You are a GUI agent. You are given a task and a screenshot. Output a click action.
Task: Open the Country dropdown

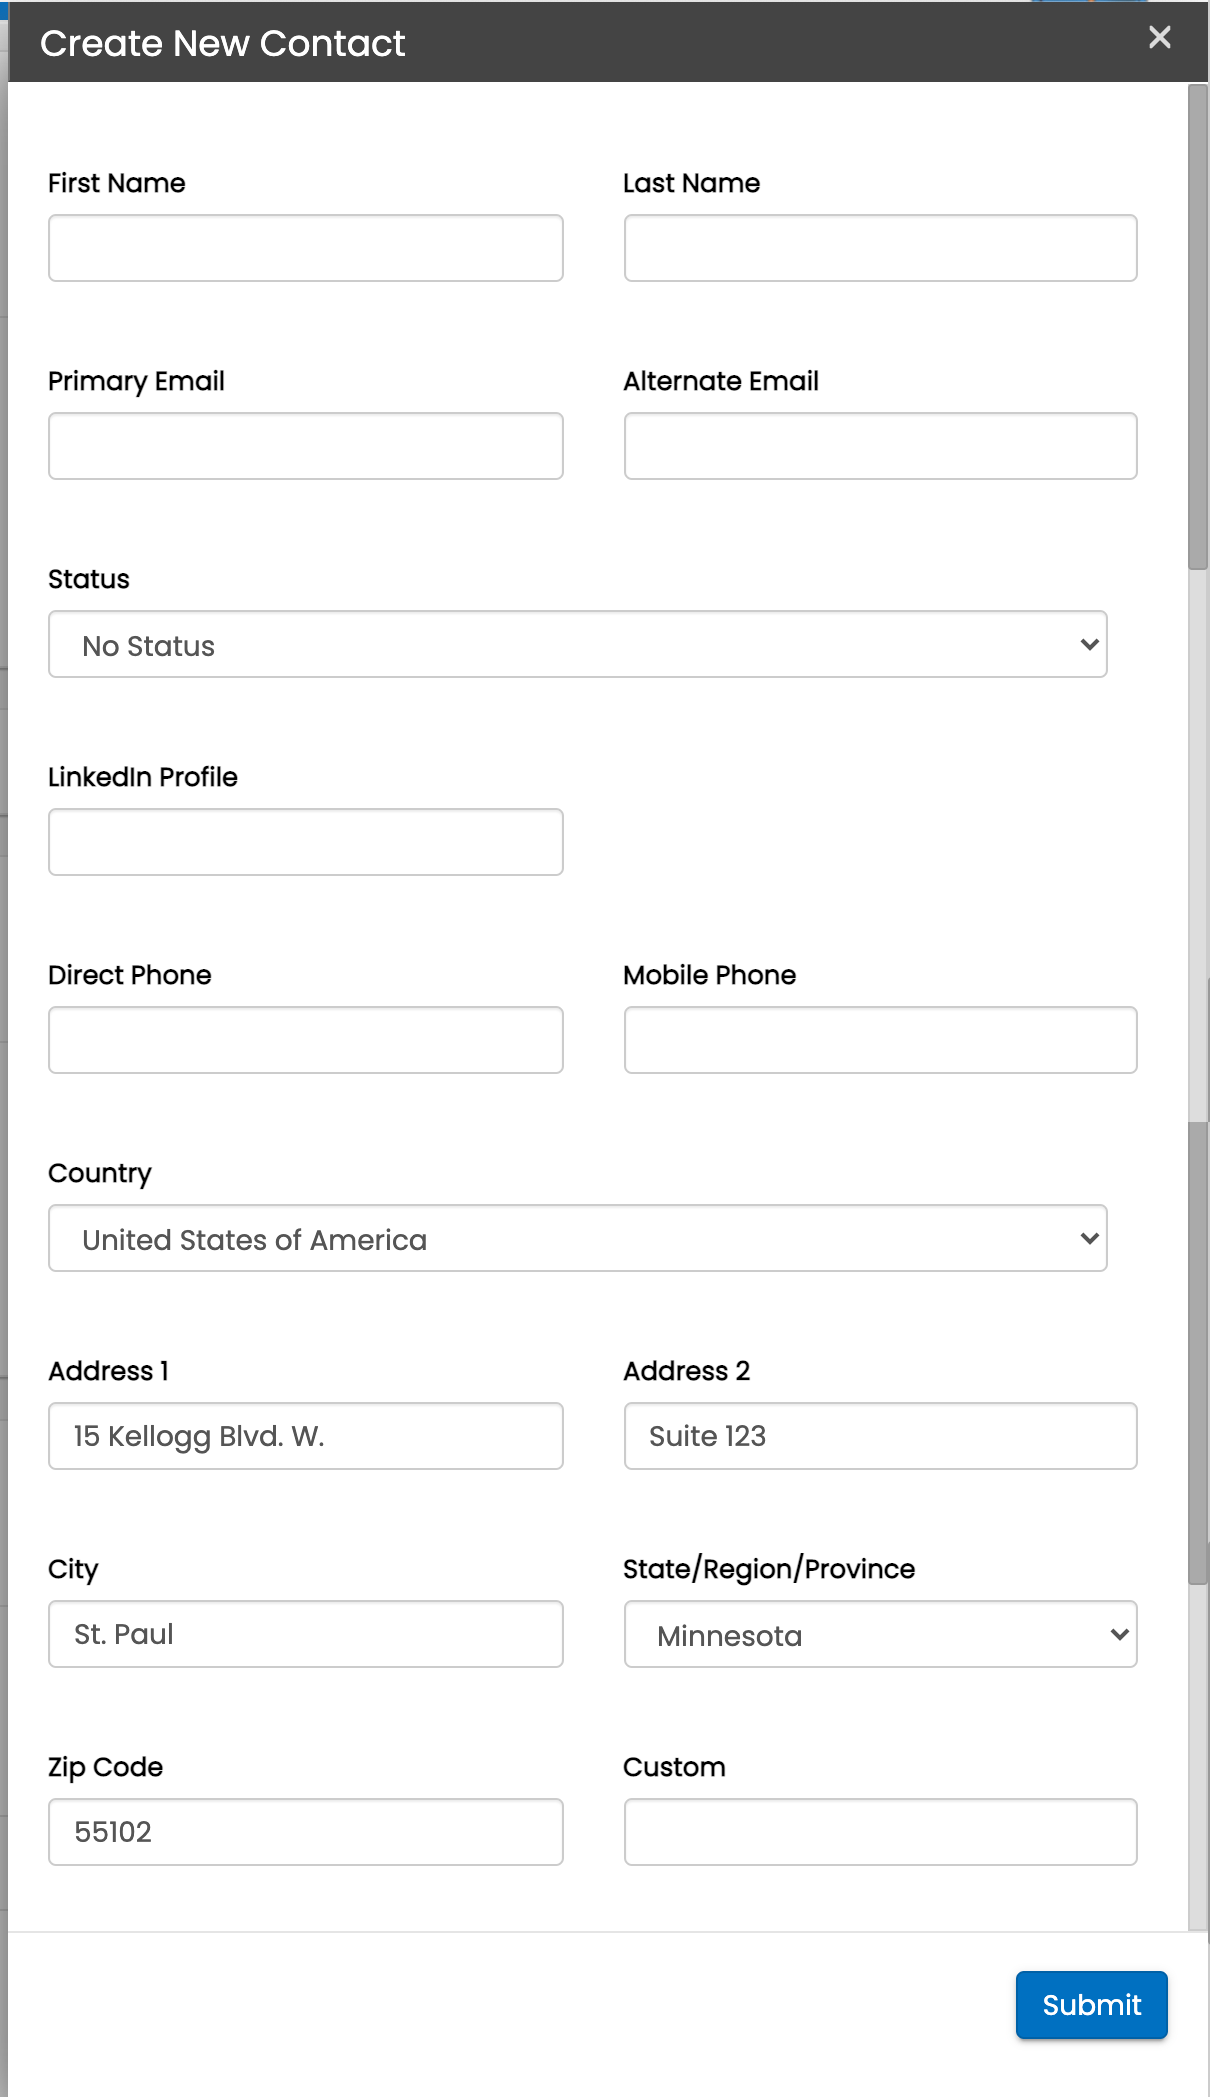click(x=578, y=1238)
